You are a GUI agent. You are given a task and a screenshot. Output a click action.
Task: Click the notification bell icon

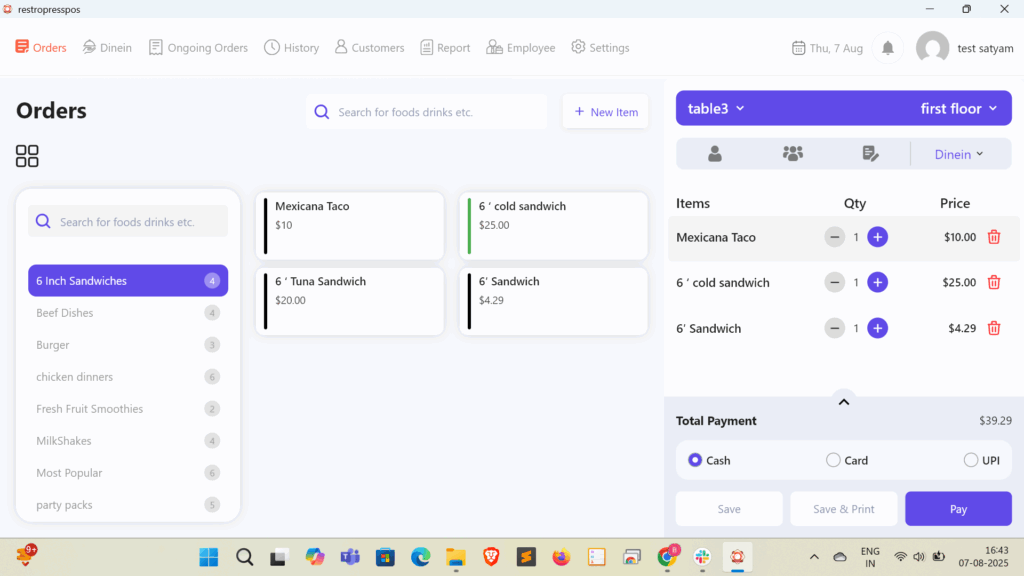tap(887, 48)
